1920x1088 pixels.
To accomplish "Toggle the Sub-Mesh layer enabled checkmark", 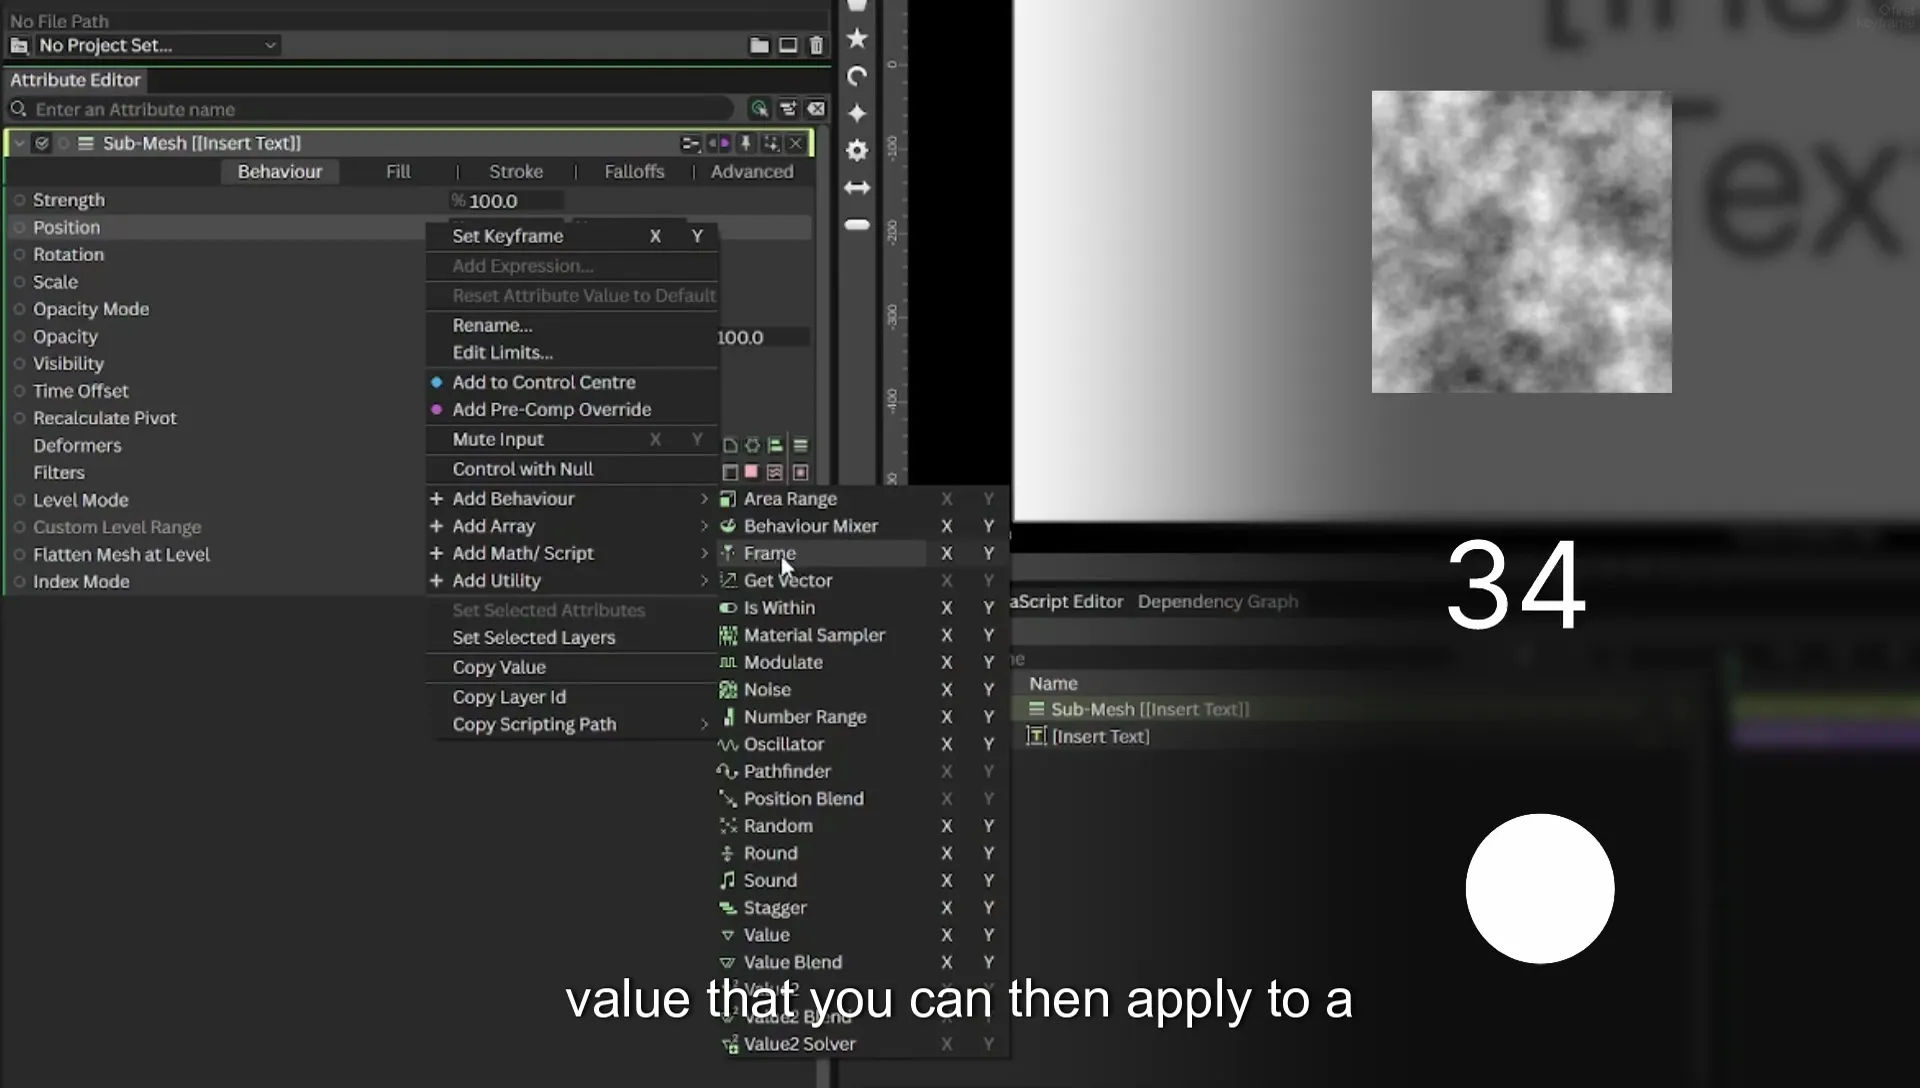I will (42, 144).
